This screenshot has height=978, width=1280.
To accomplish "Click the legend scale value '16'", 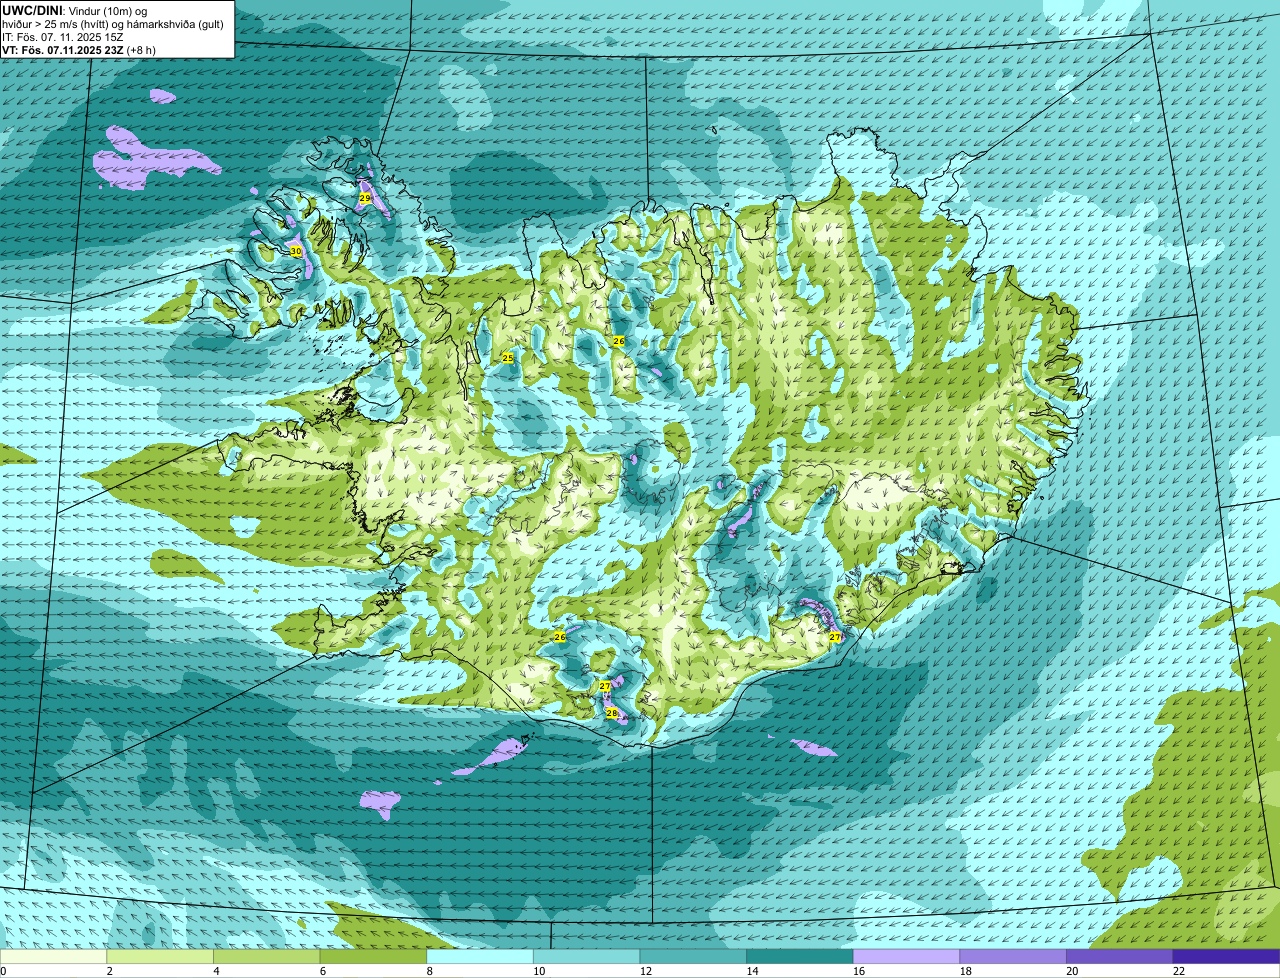I will coord(859,971).
